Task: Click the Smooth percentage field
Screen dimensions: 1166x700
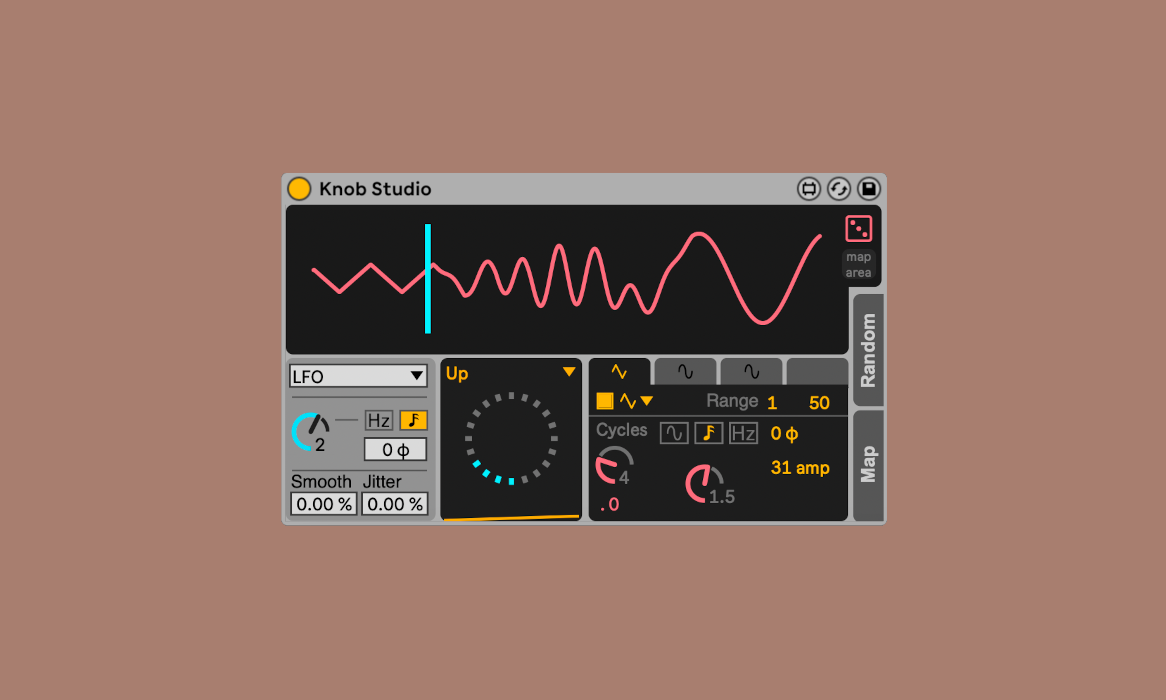Action: (x=323, y=504)
